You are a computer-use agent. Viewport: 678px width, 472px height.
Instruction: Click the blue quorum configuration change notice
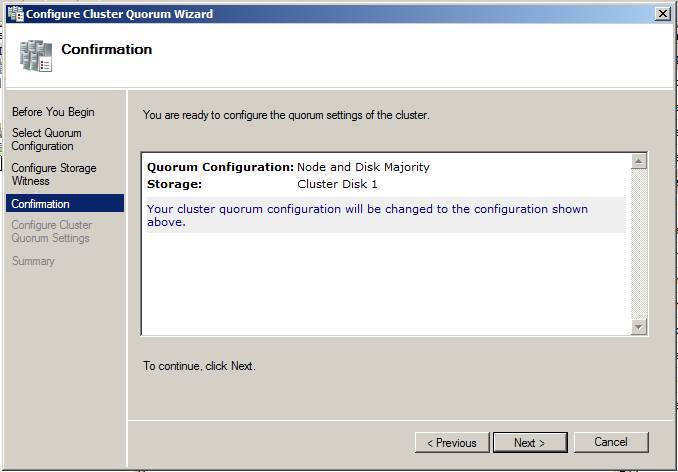pos(367,215)
